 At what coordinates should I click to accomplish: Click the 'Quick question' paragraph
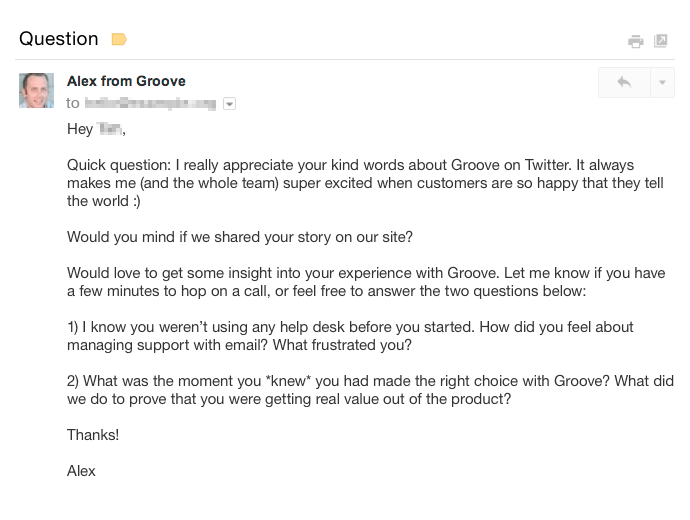pyautogui.click(x=350, y=183)
